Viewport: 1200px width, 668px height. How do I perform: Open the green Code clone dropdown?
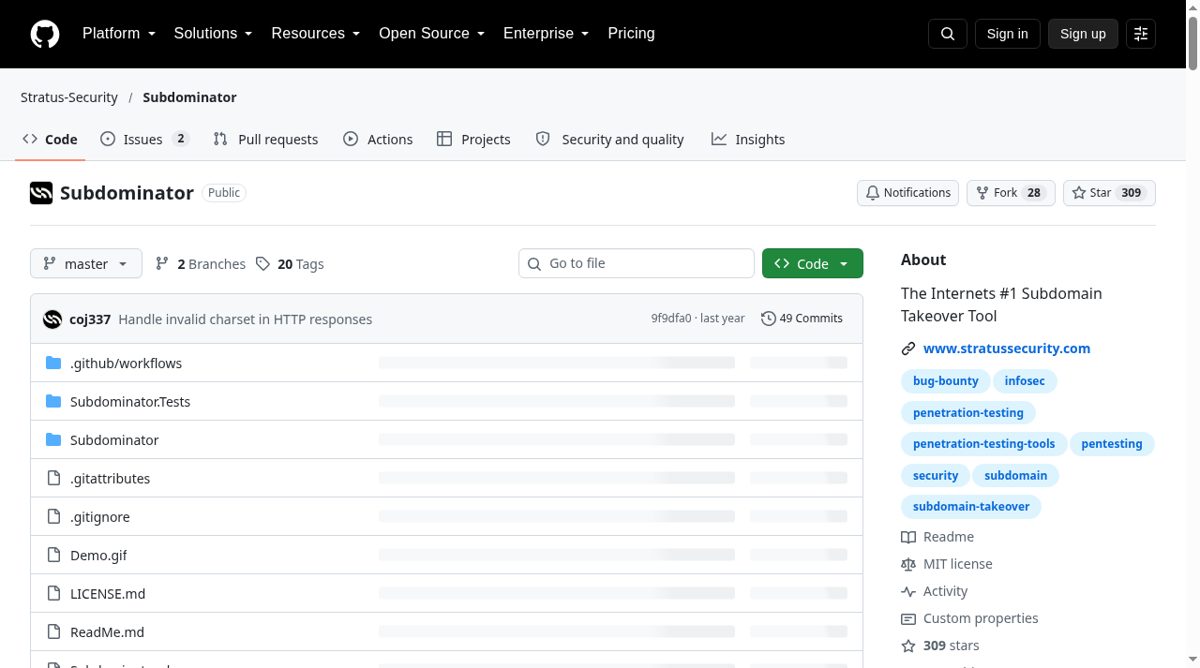[x=812, y=264]
